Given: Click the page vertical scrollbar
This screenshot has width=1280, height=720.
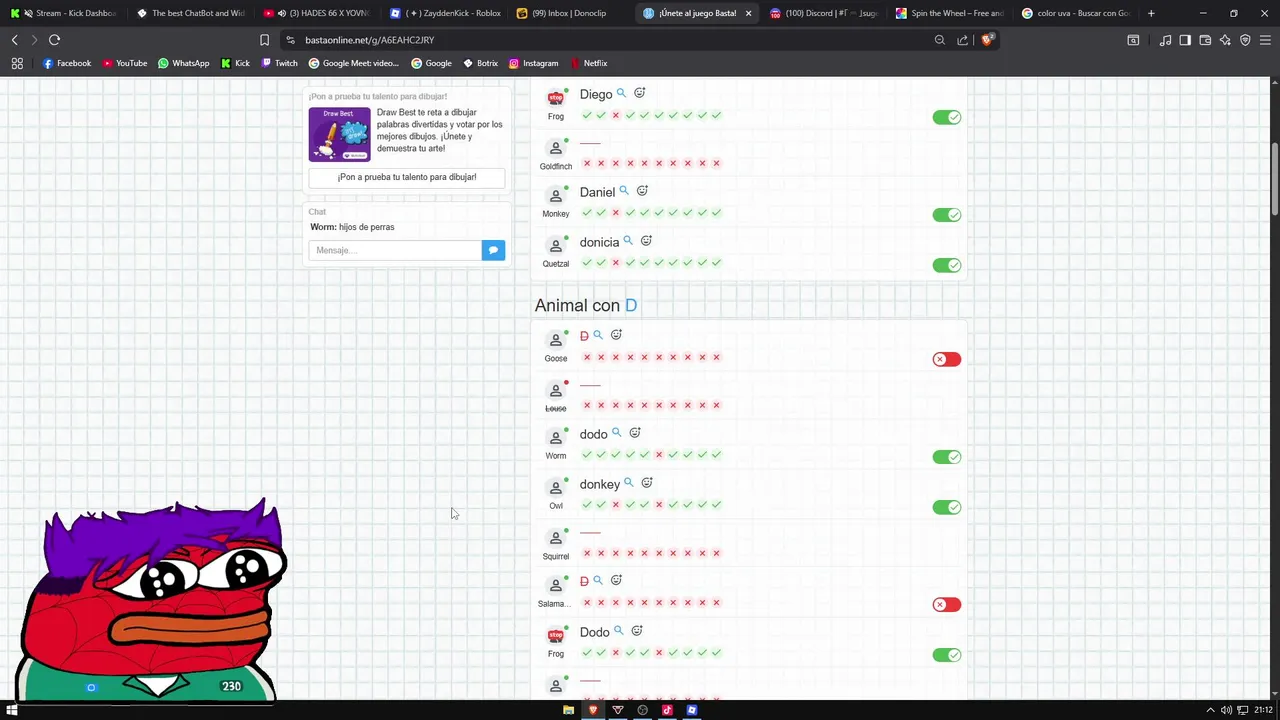Looking at the screenshot, I should [x=1275, y=180].
